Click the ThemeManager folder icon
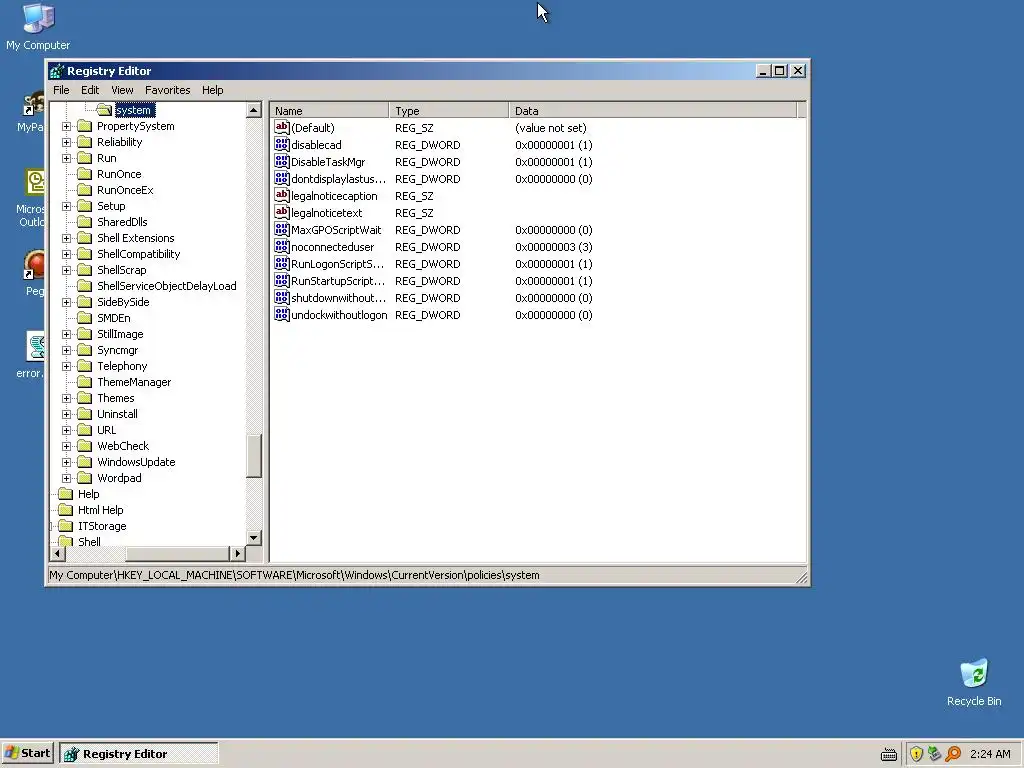This screenshot has height=768, width=1024. (85, 382)
